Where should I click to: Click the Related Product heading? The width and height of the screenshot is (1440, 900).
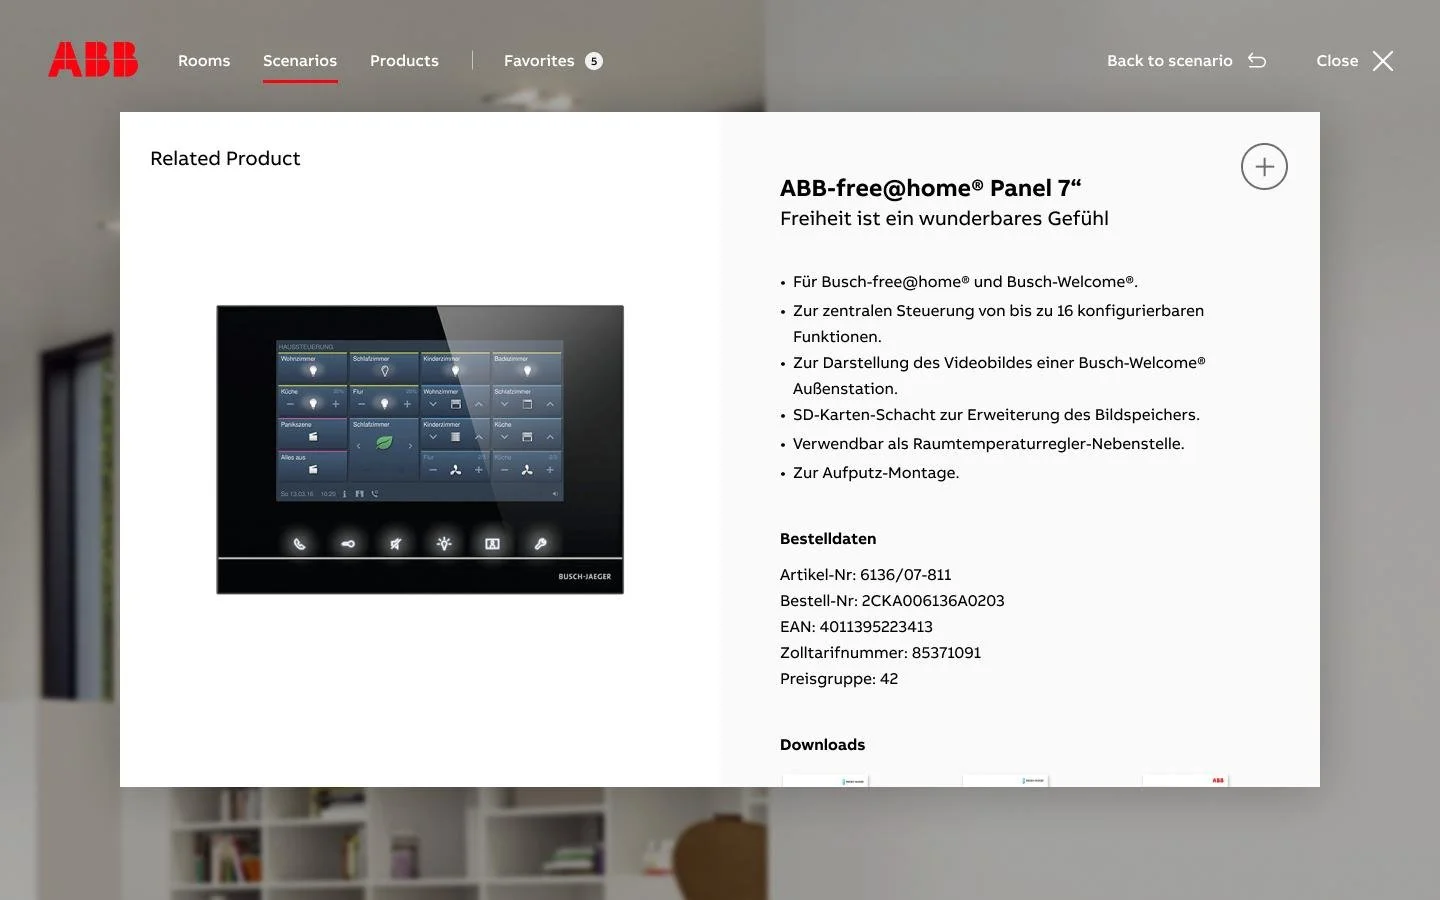point(225,158)
